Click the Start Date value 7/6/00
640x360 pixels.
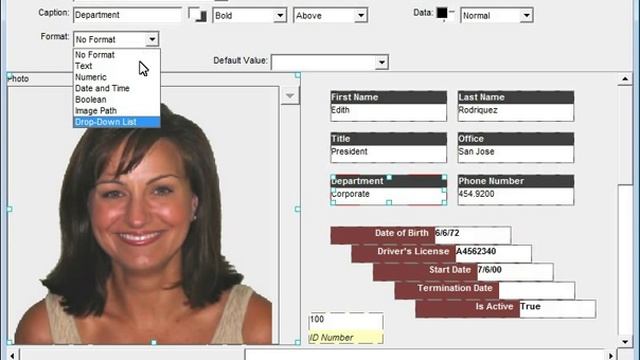tap(515, 272)
